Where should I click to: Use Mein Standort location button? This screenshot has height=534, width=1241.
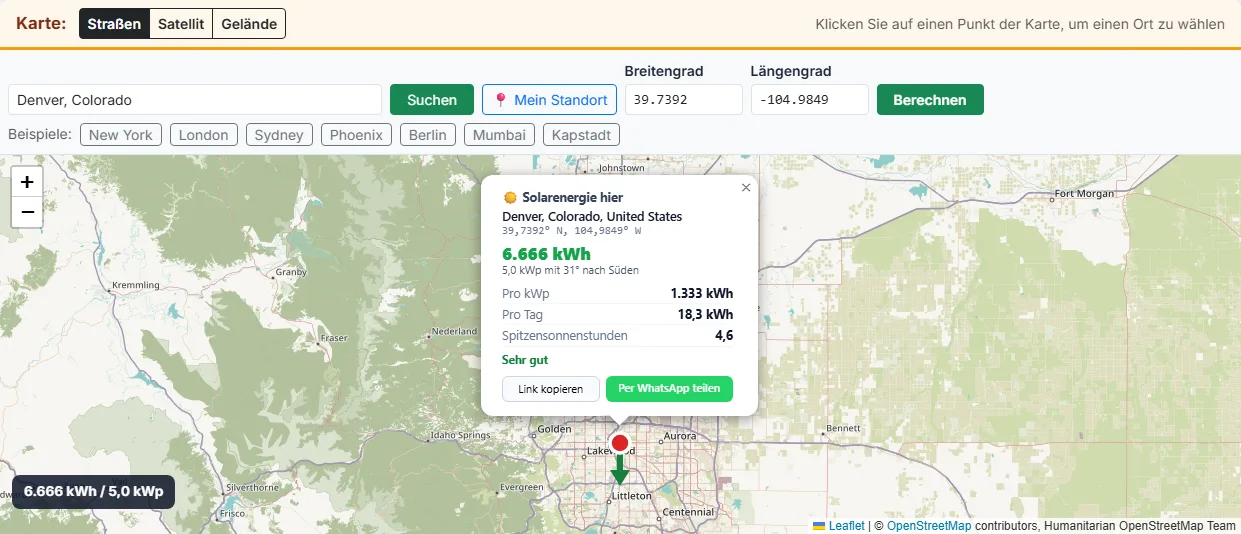(x=549, y=100)
